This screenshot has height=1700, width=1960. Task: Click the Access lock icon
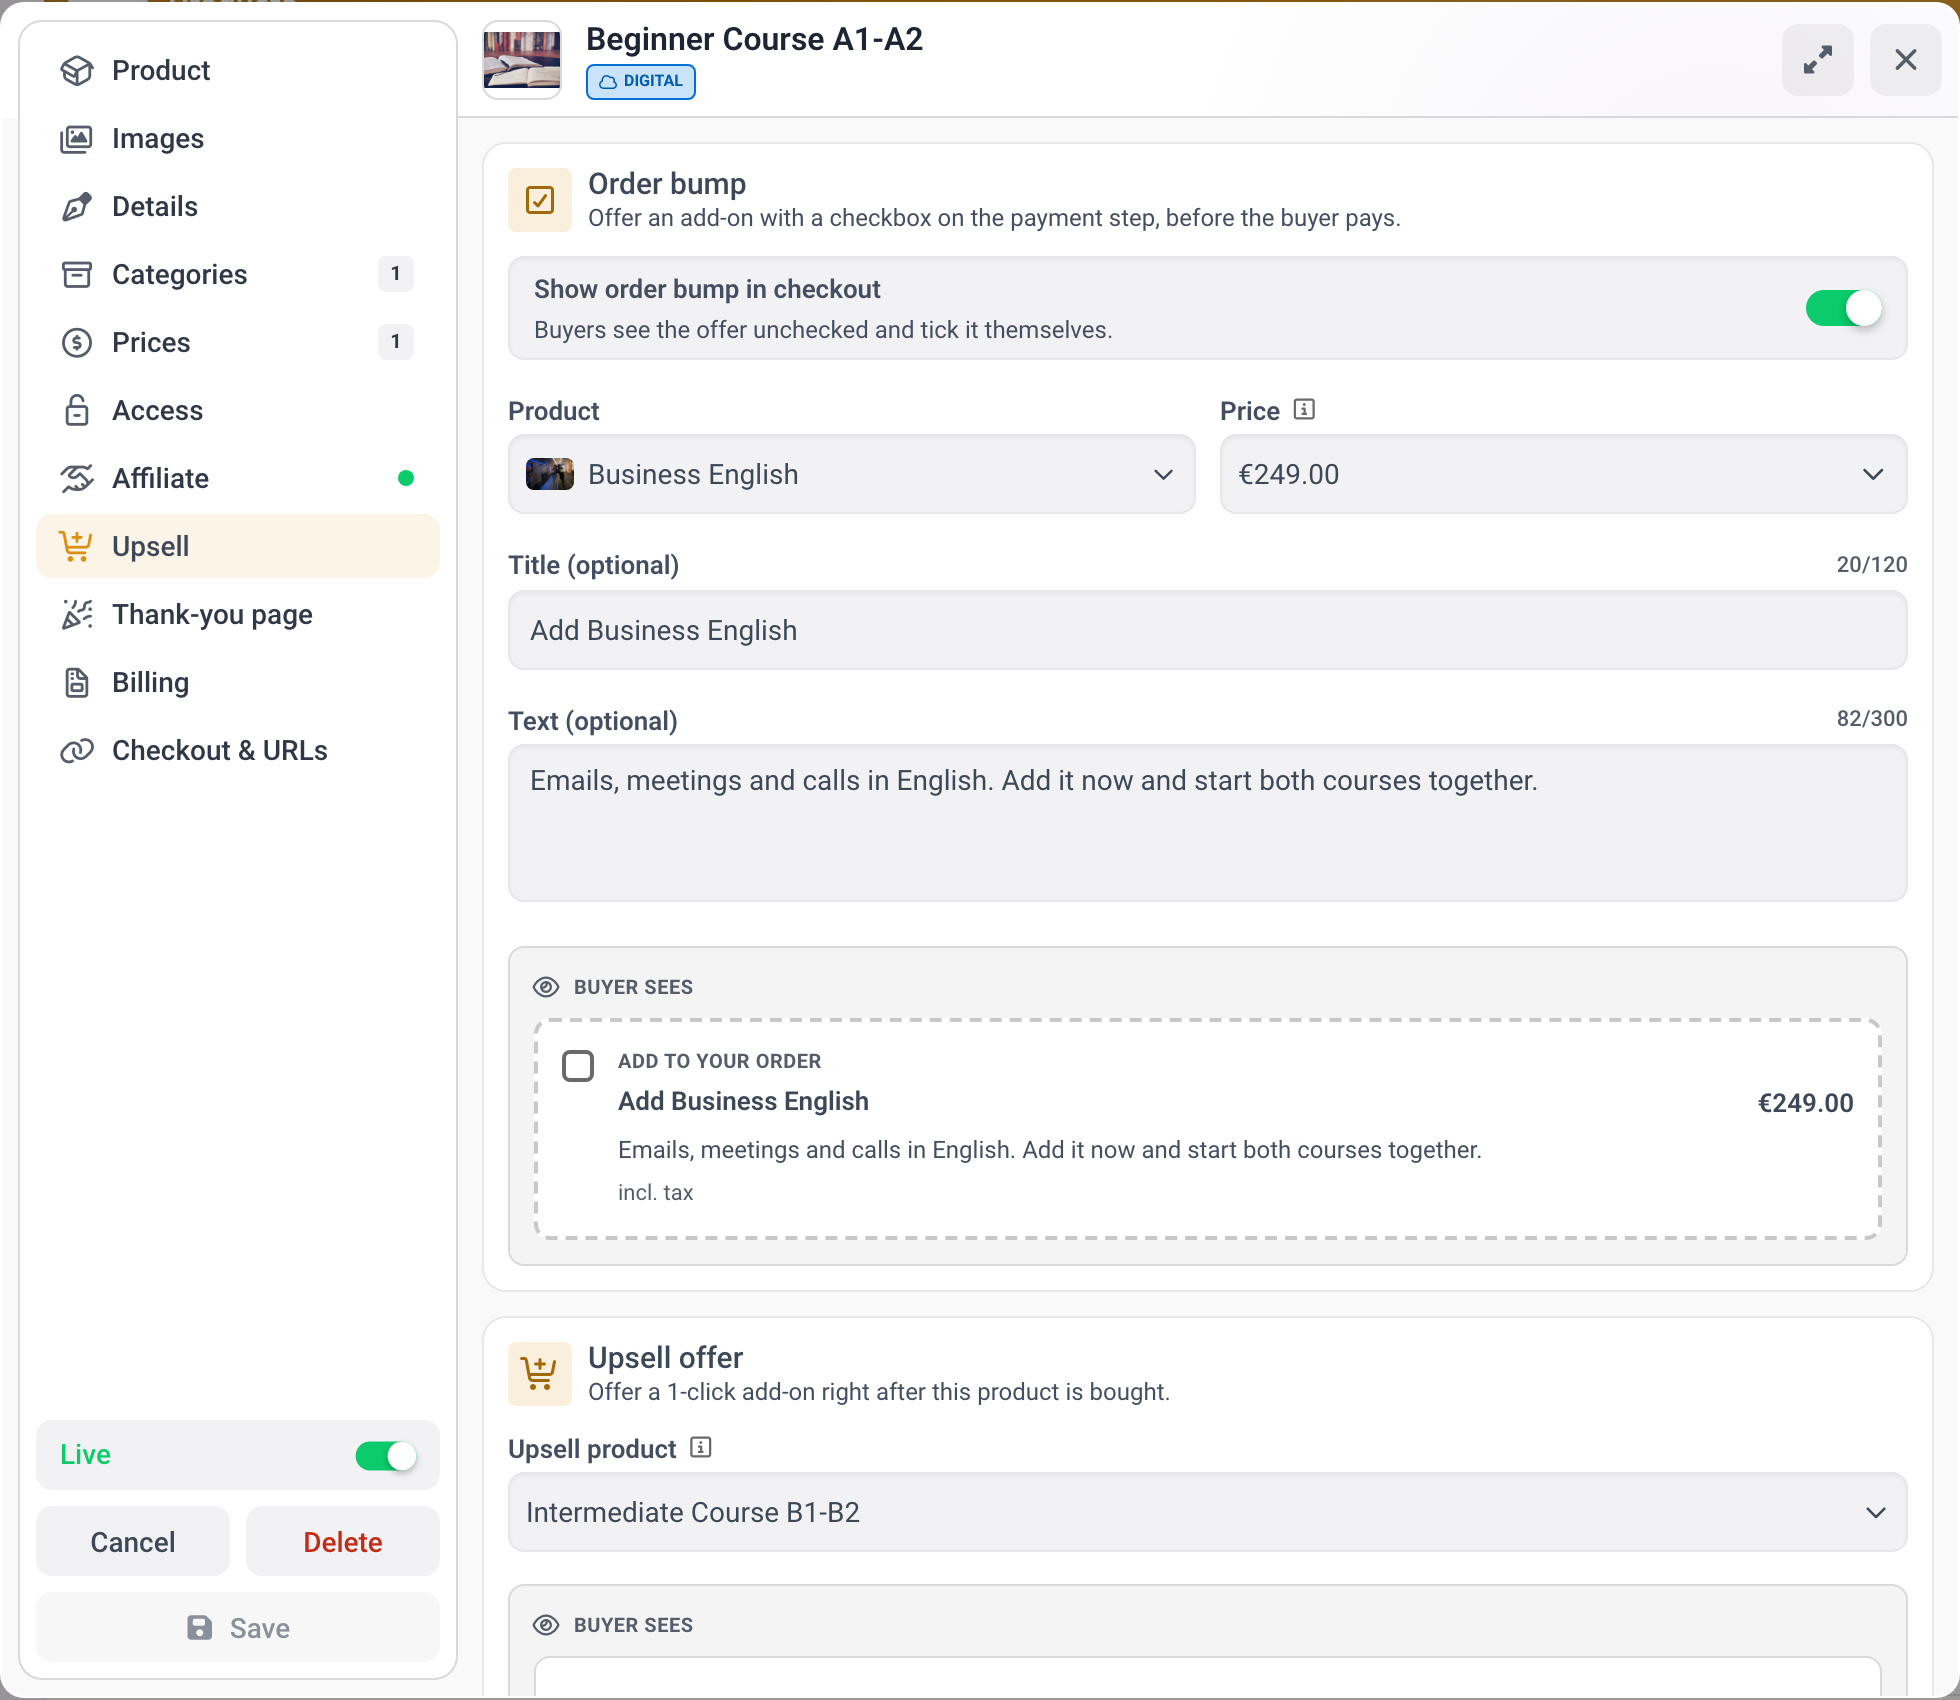click(x=77, y=410)
